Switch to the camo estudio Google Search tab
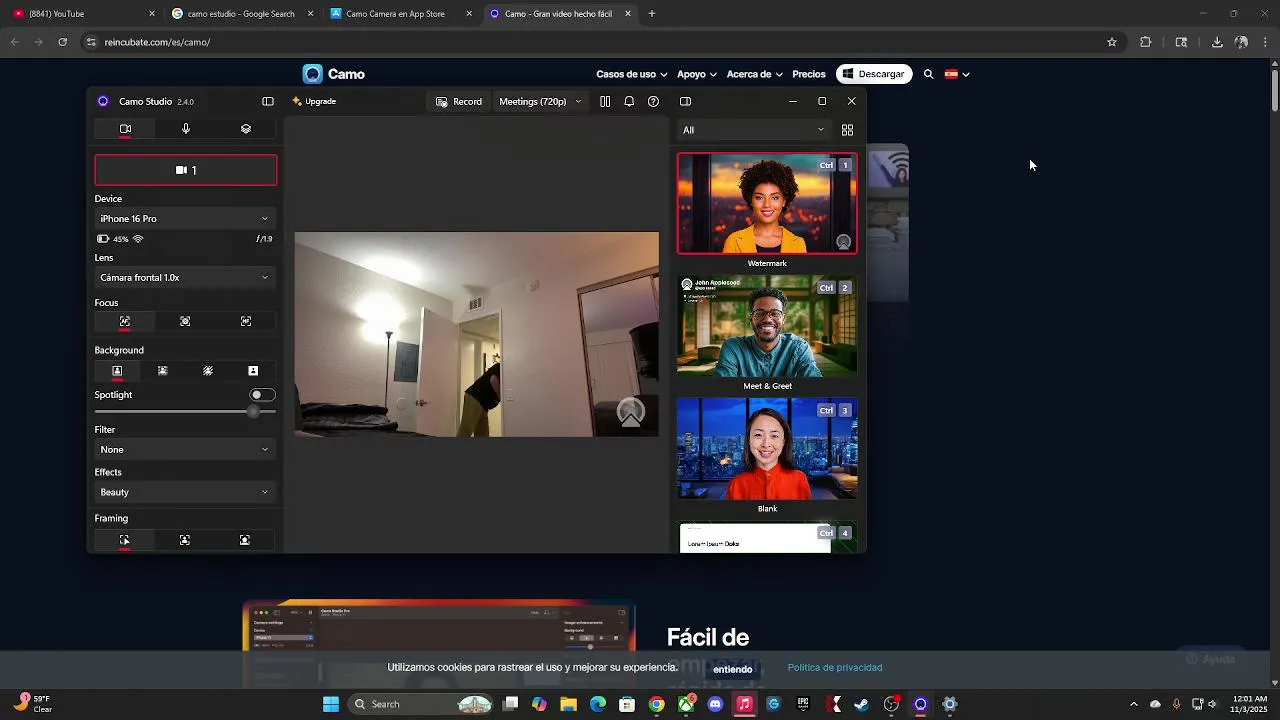 click(x=240, y=14)
